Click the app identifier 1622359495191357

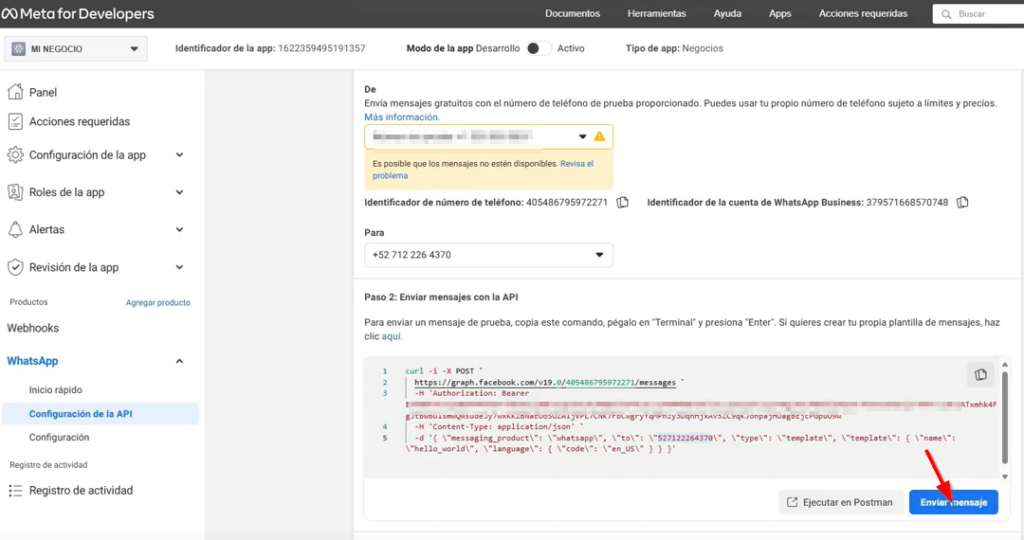pos(321,48)
